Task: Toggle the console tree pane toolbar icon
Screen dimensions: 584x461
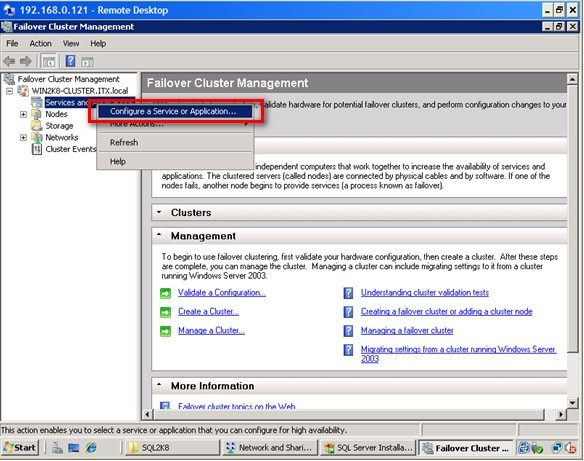Action: point(49,61)
